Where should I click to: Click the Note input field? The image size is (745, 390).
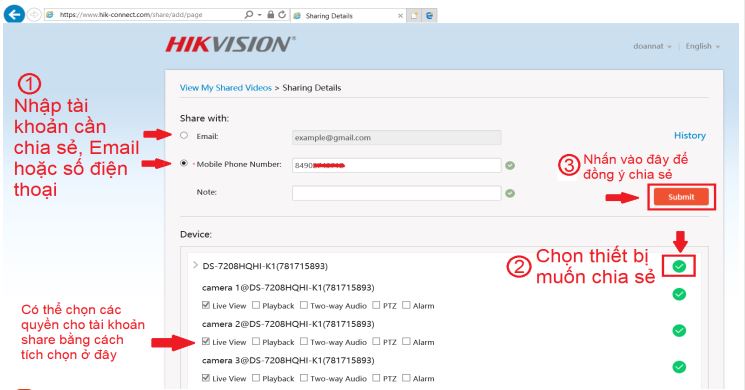coord(396,193)
